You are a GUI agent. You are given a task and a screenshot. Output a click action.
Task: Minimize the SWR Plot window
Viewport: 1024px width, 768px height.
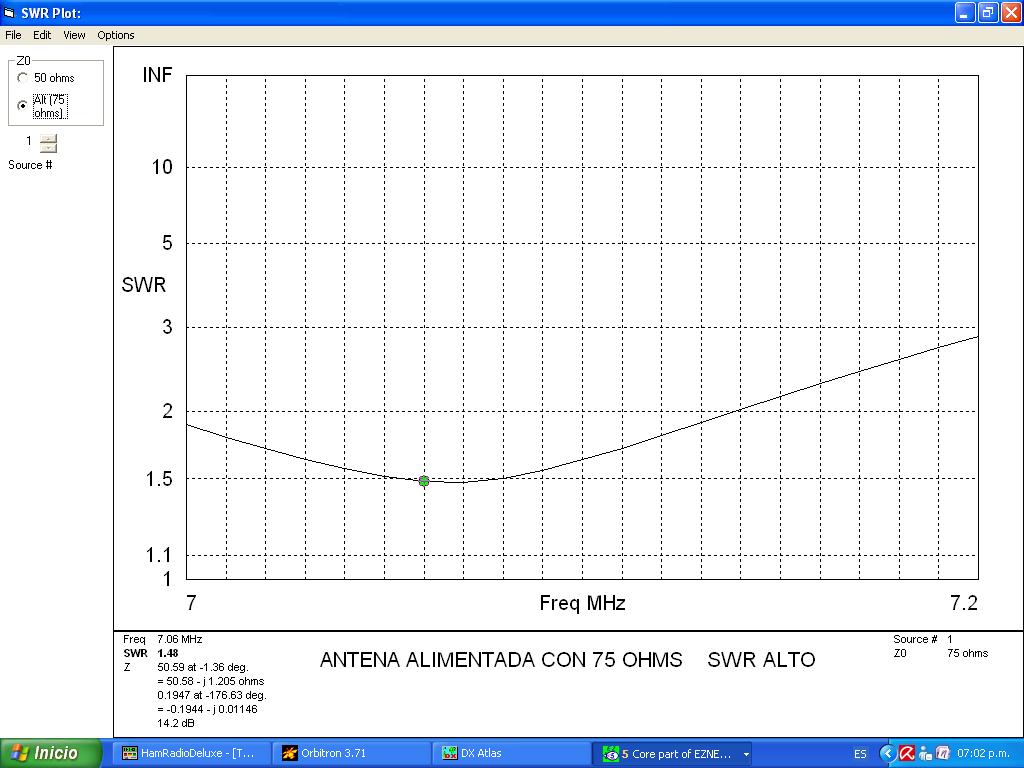[965, 12]
